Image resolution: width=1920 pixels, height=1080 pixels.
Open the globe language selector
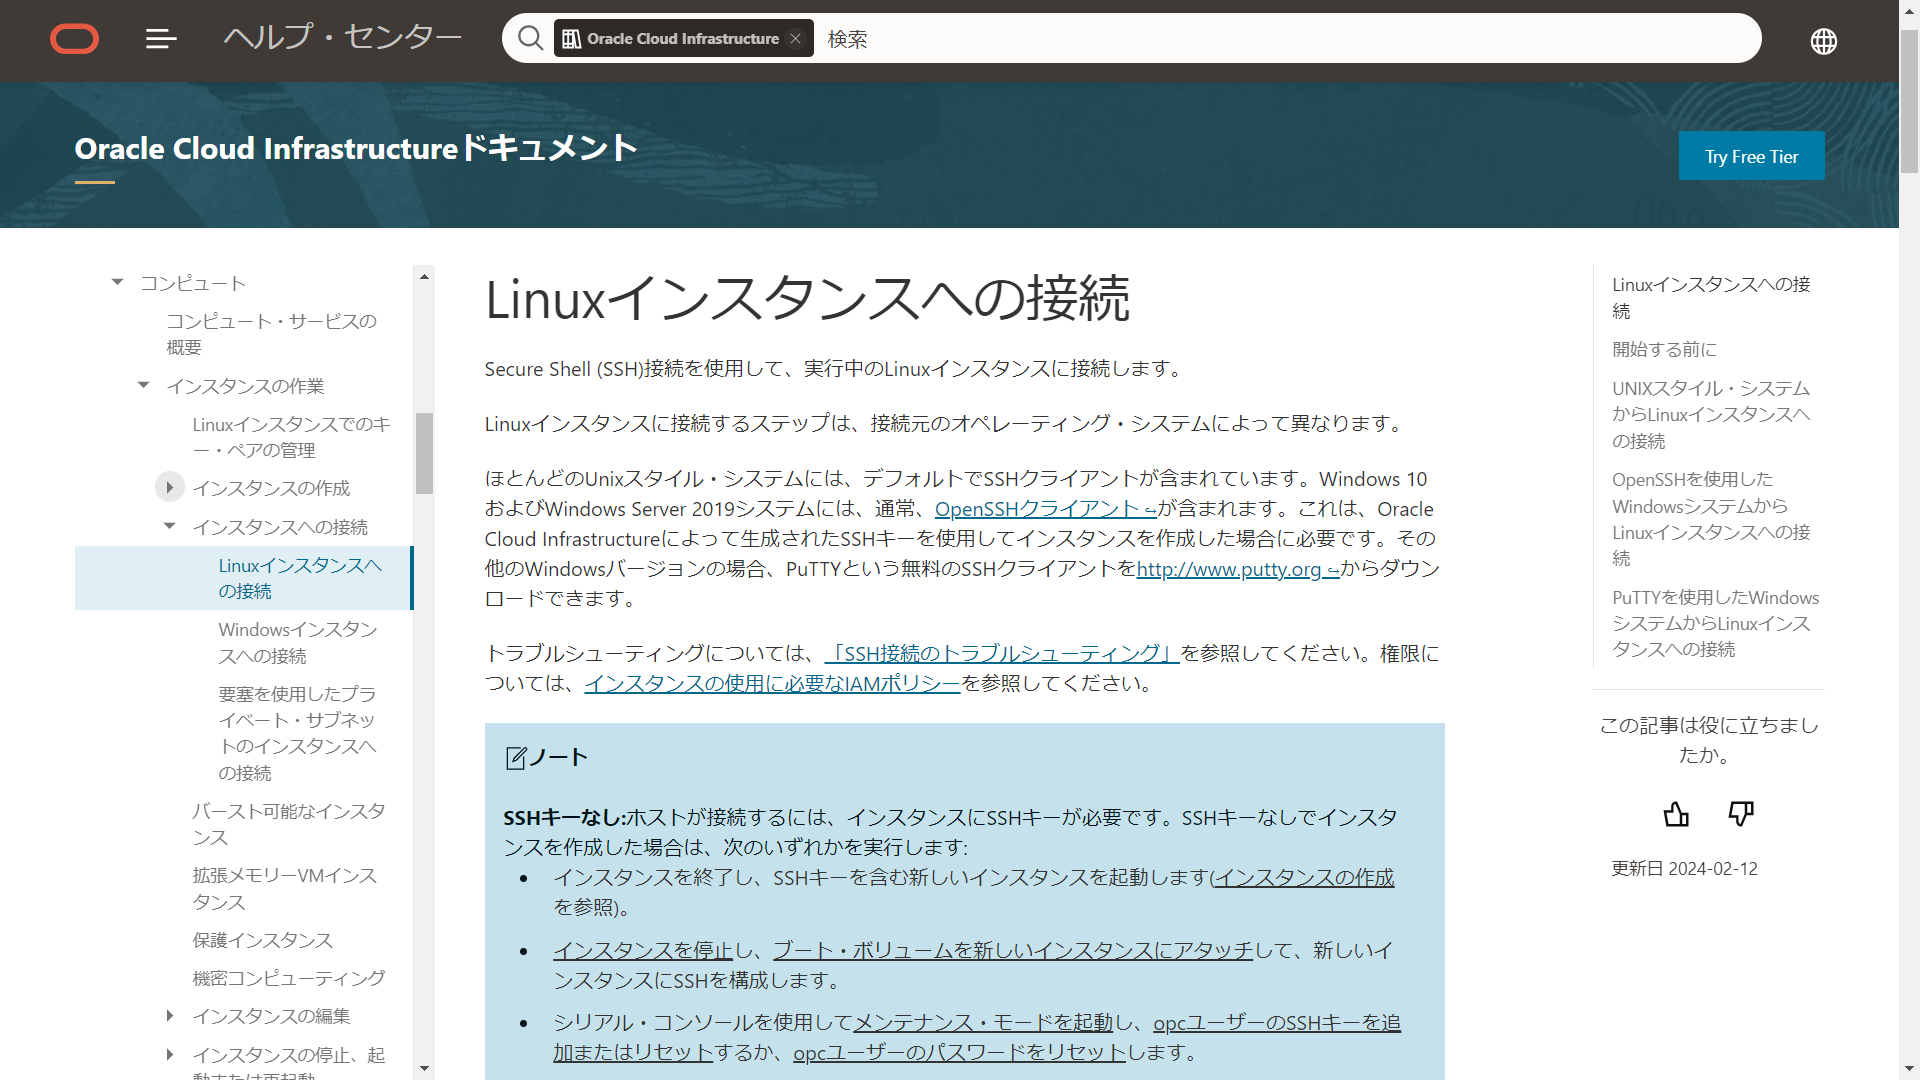click(x=1822, y=41)
